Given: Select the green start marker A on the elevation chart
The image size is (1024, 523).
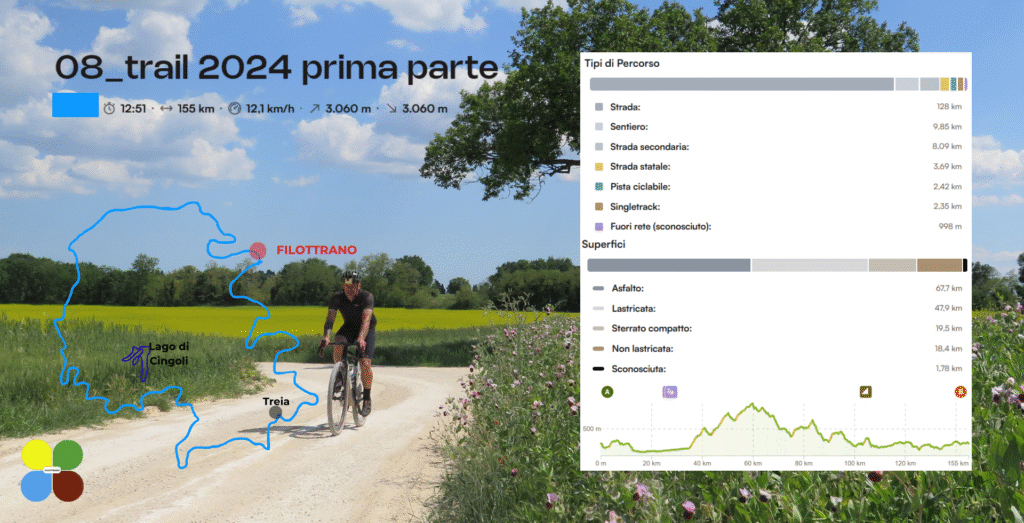Looking at the screenshot, I should tap(608, 392).
